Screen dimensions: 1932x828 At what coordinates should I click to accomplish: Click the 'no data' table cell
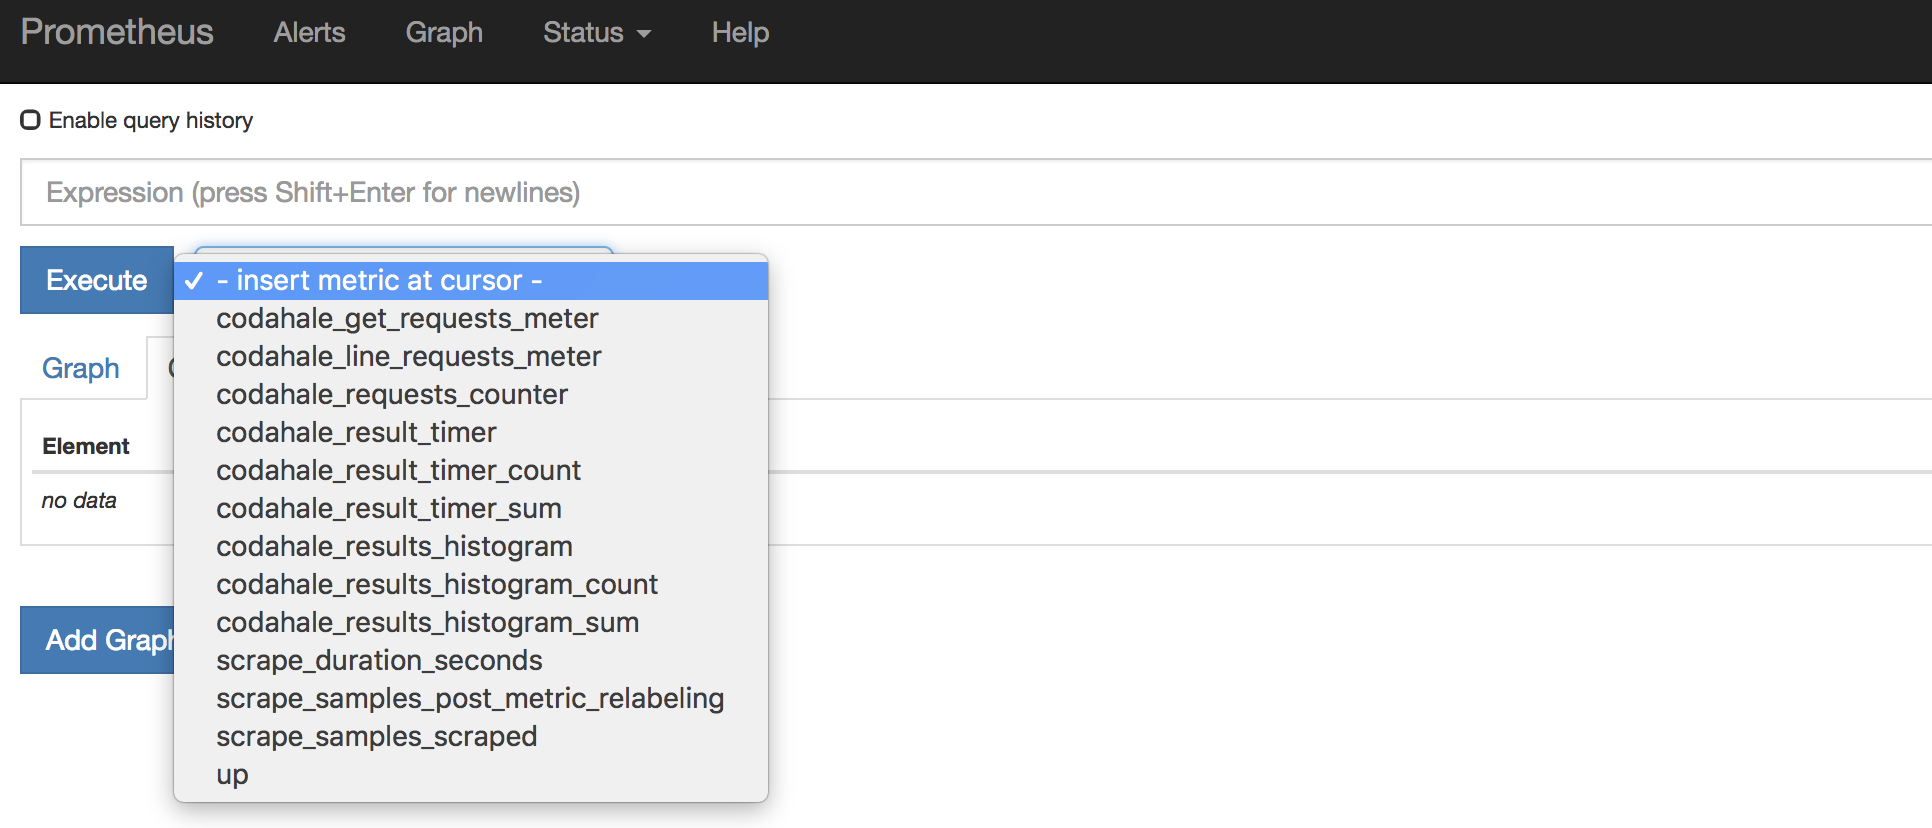click(x=79, y=500)
